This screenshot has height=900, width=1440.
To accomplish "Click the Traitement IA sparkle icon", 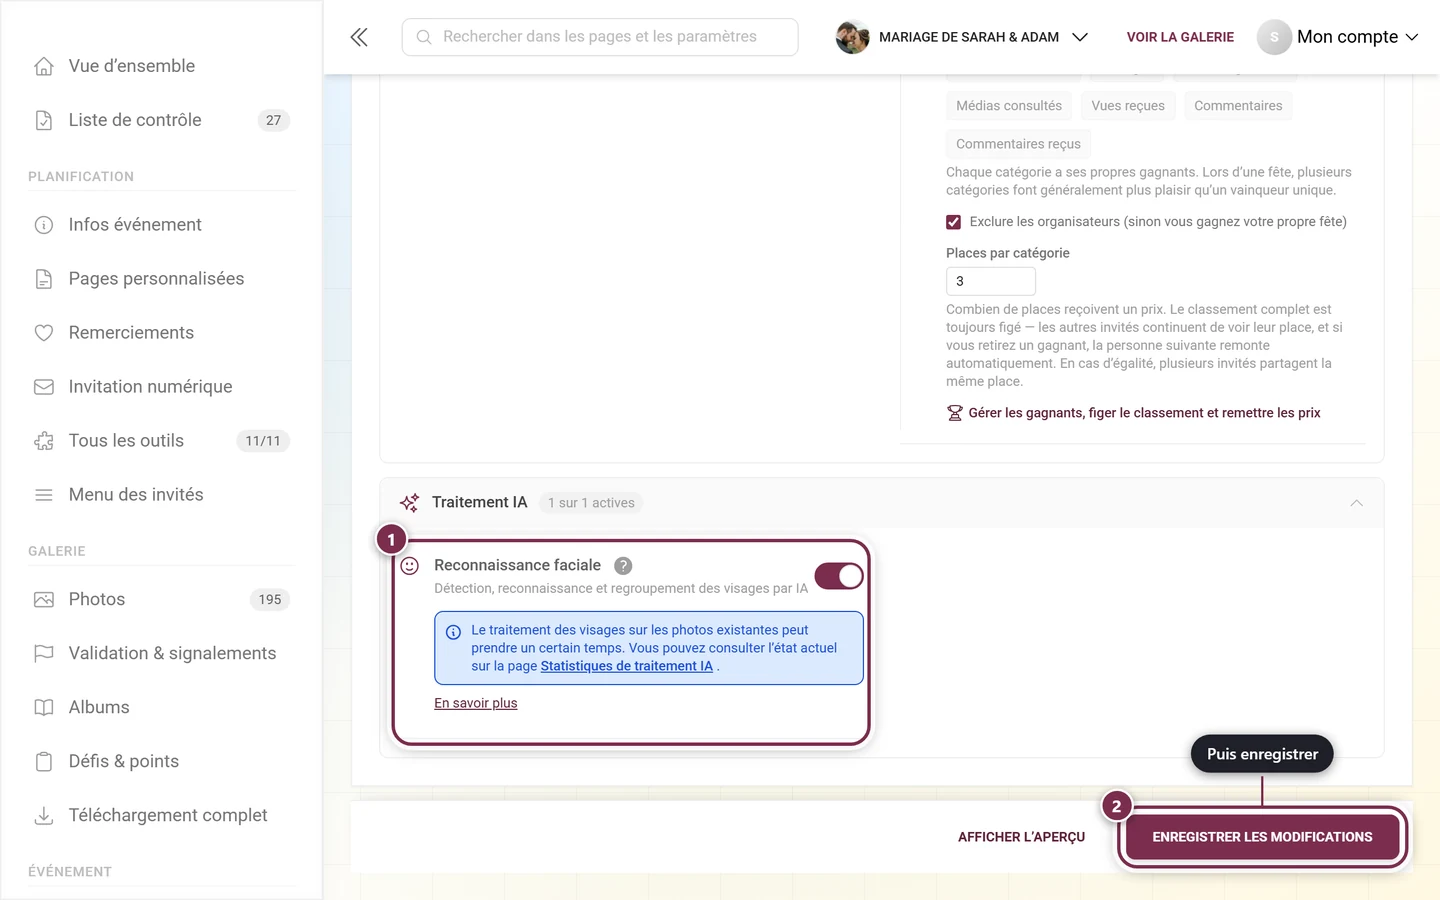I will pos(410,503).
